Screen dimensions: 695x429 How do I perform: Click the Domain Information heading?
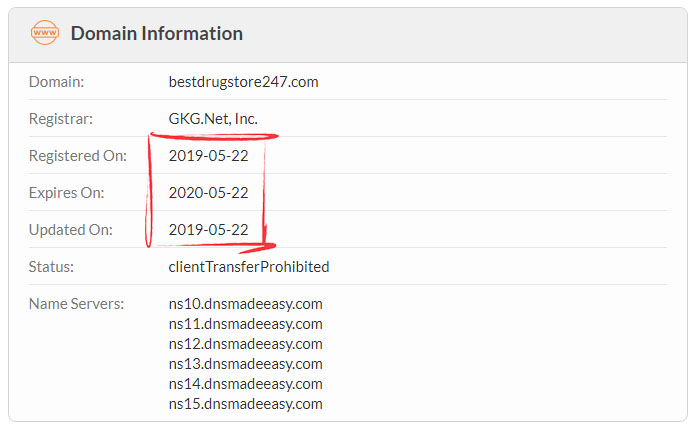157,34
